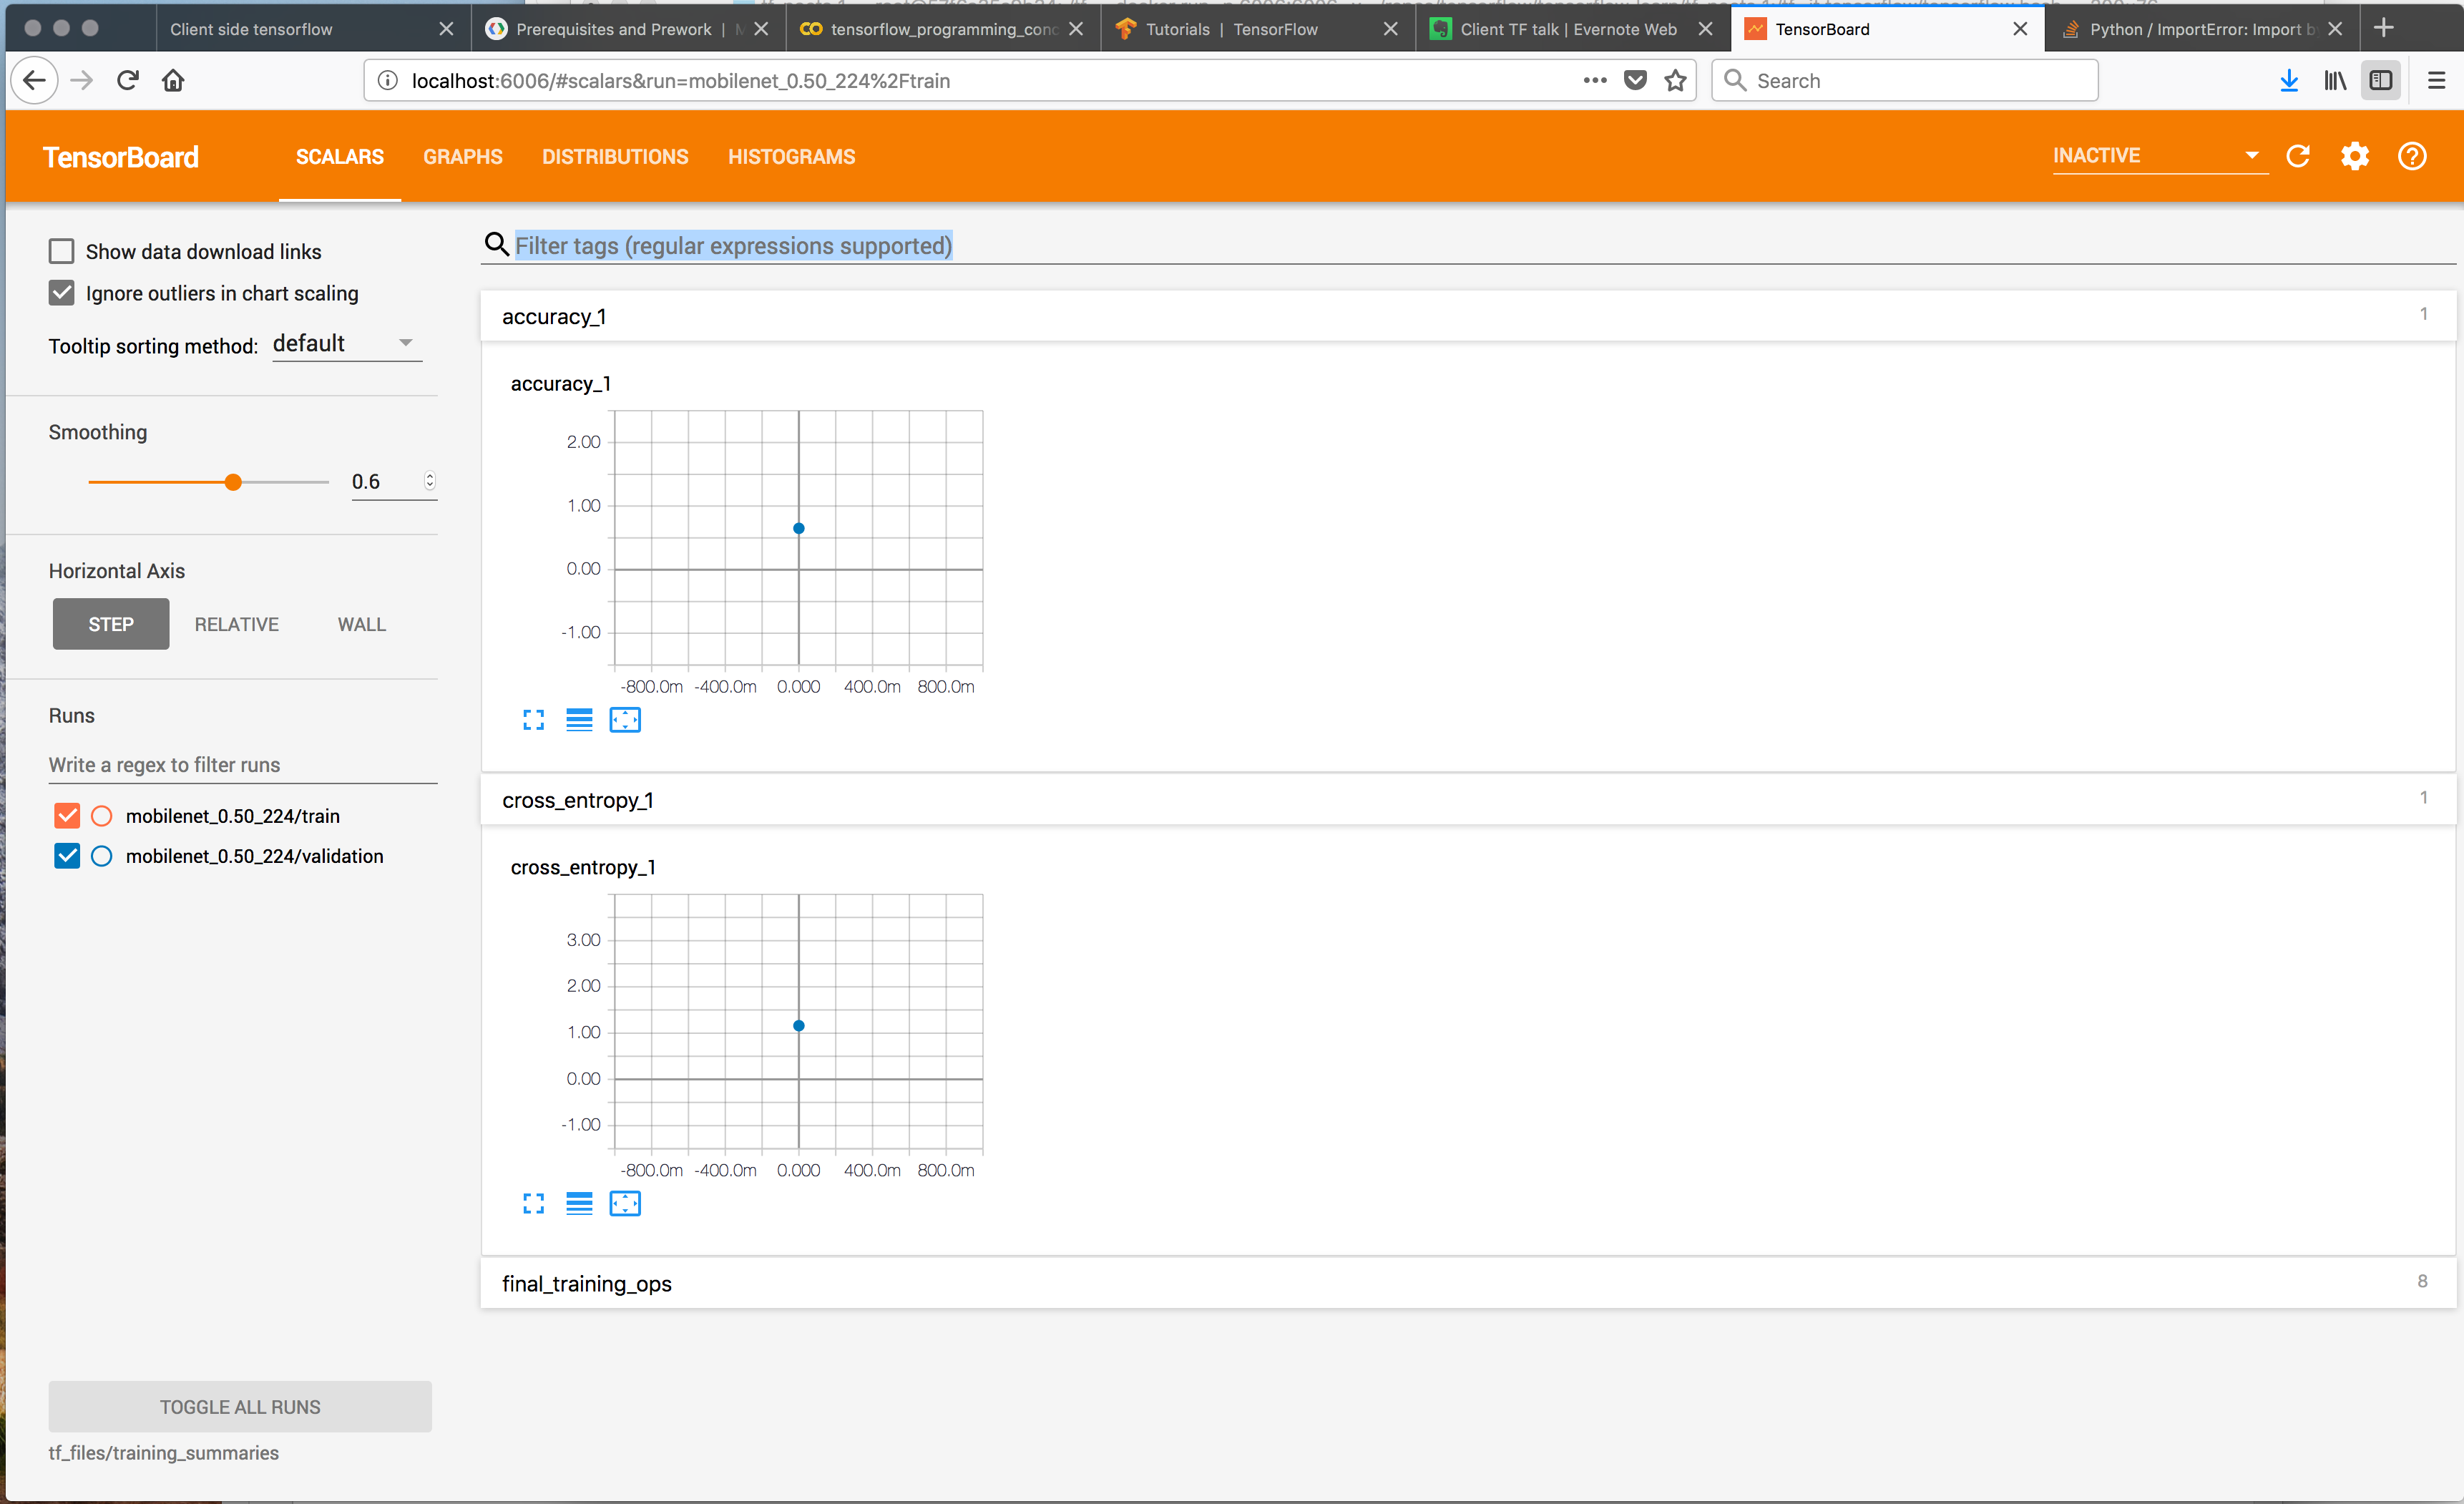Expand accuracy_1 chart to full size
Viewport: 2464px width, 1504px height.
533,720
